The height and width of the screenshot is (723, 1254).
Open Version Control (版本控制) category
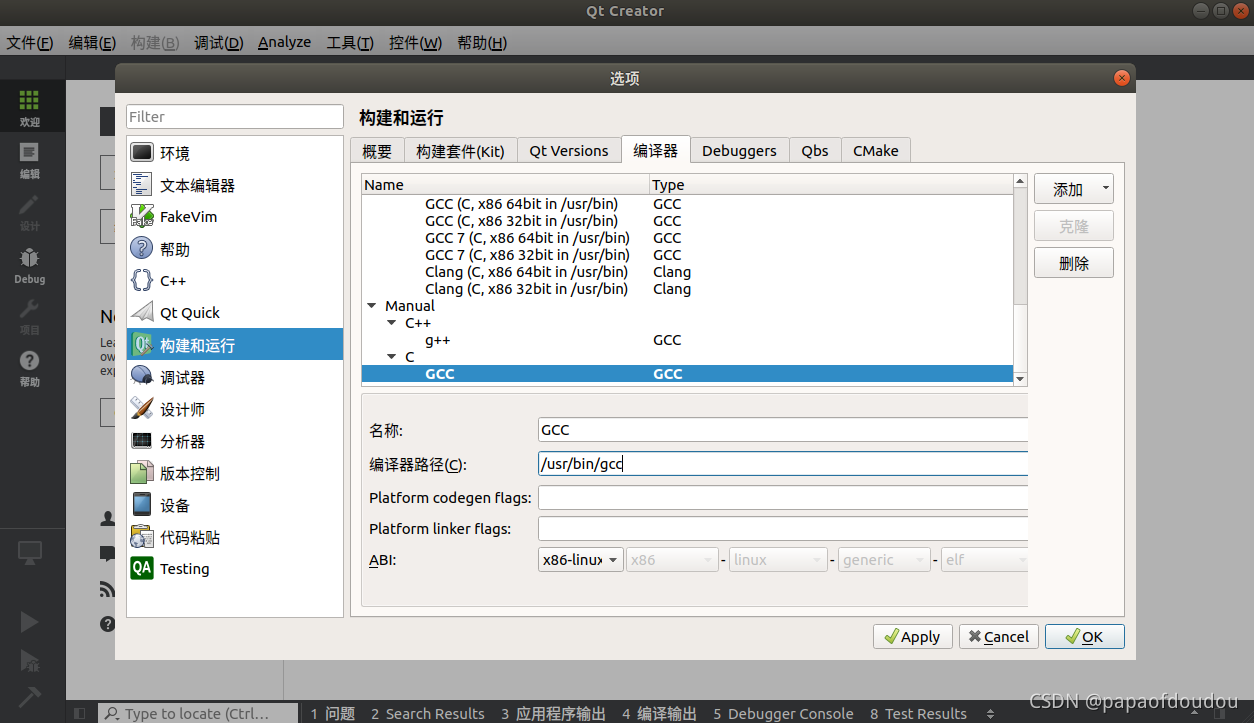pyautogui.click(x=235, y=473)
